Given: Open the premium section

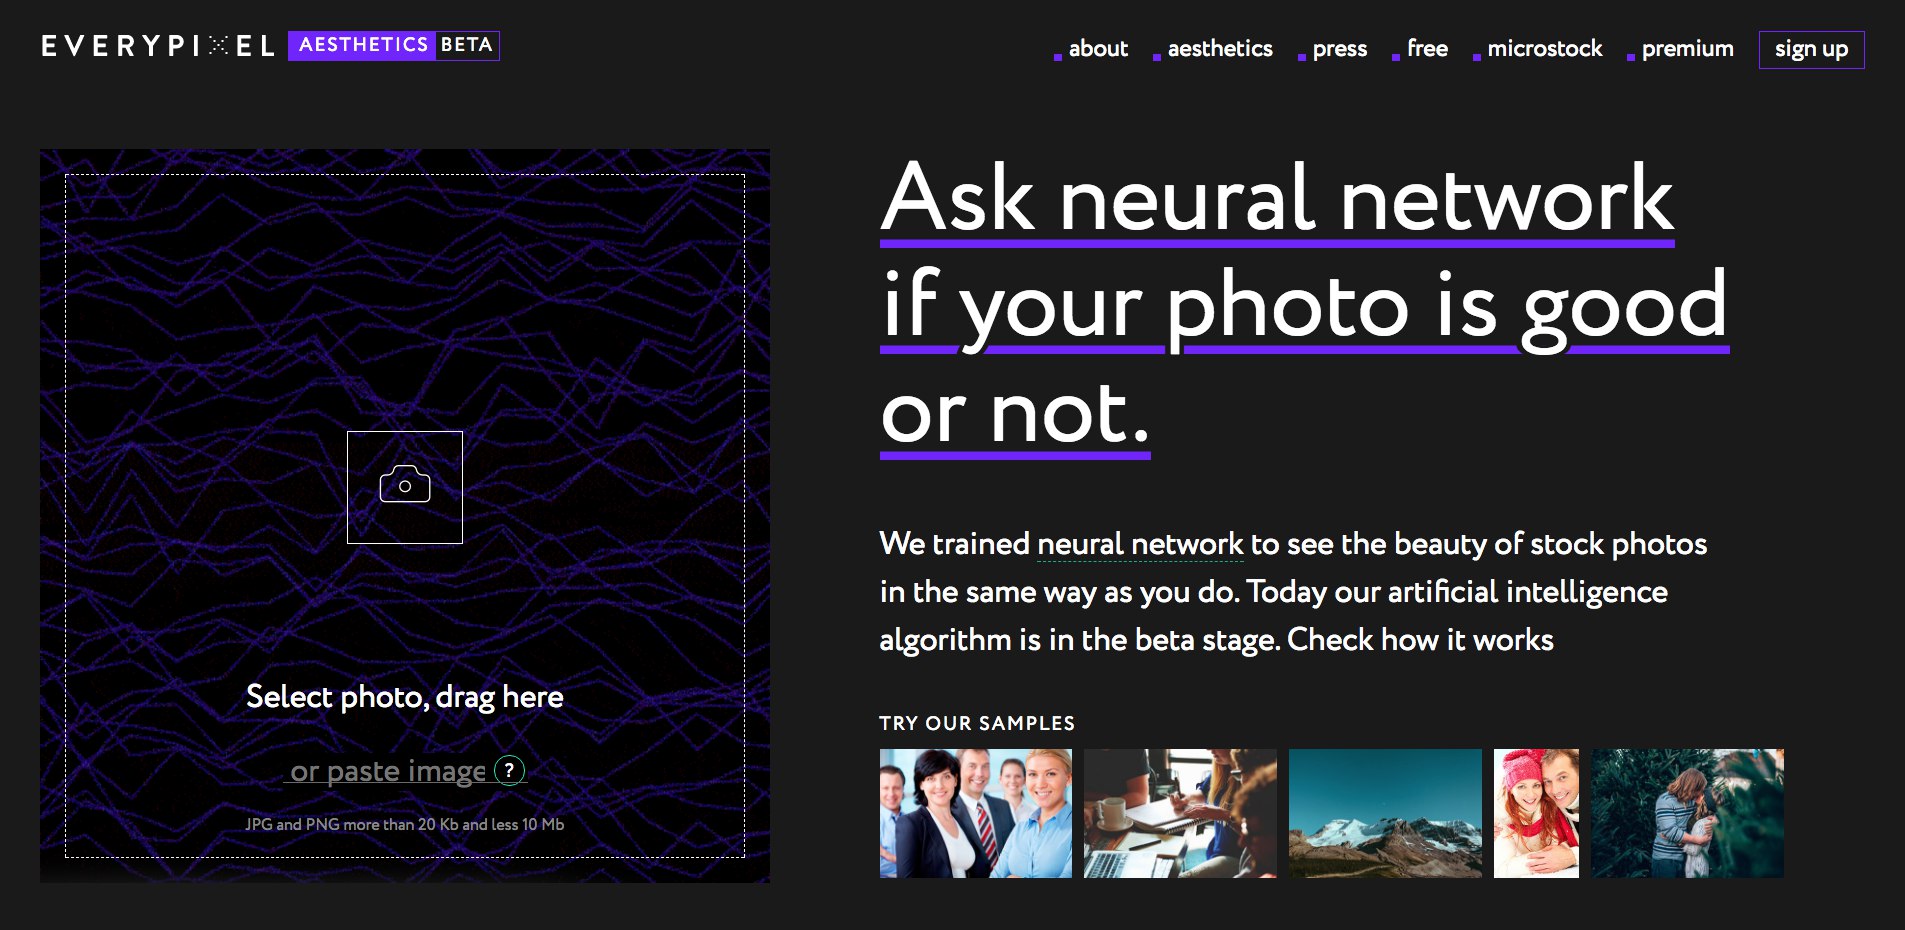Looking at the screenshot, I should point(1687,48).
